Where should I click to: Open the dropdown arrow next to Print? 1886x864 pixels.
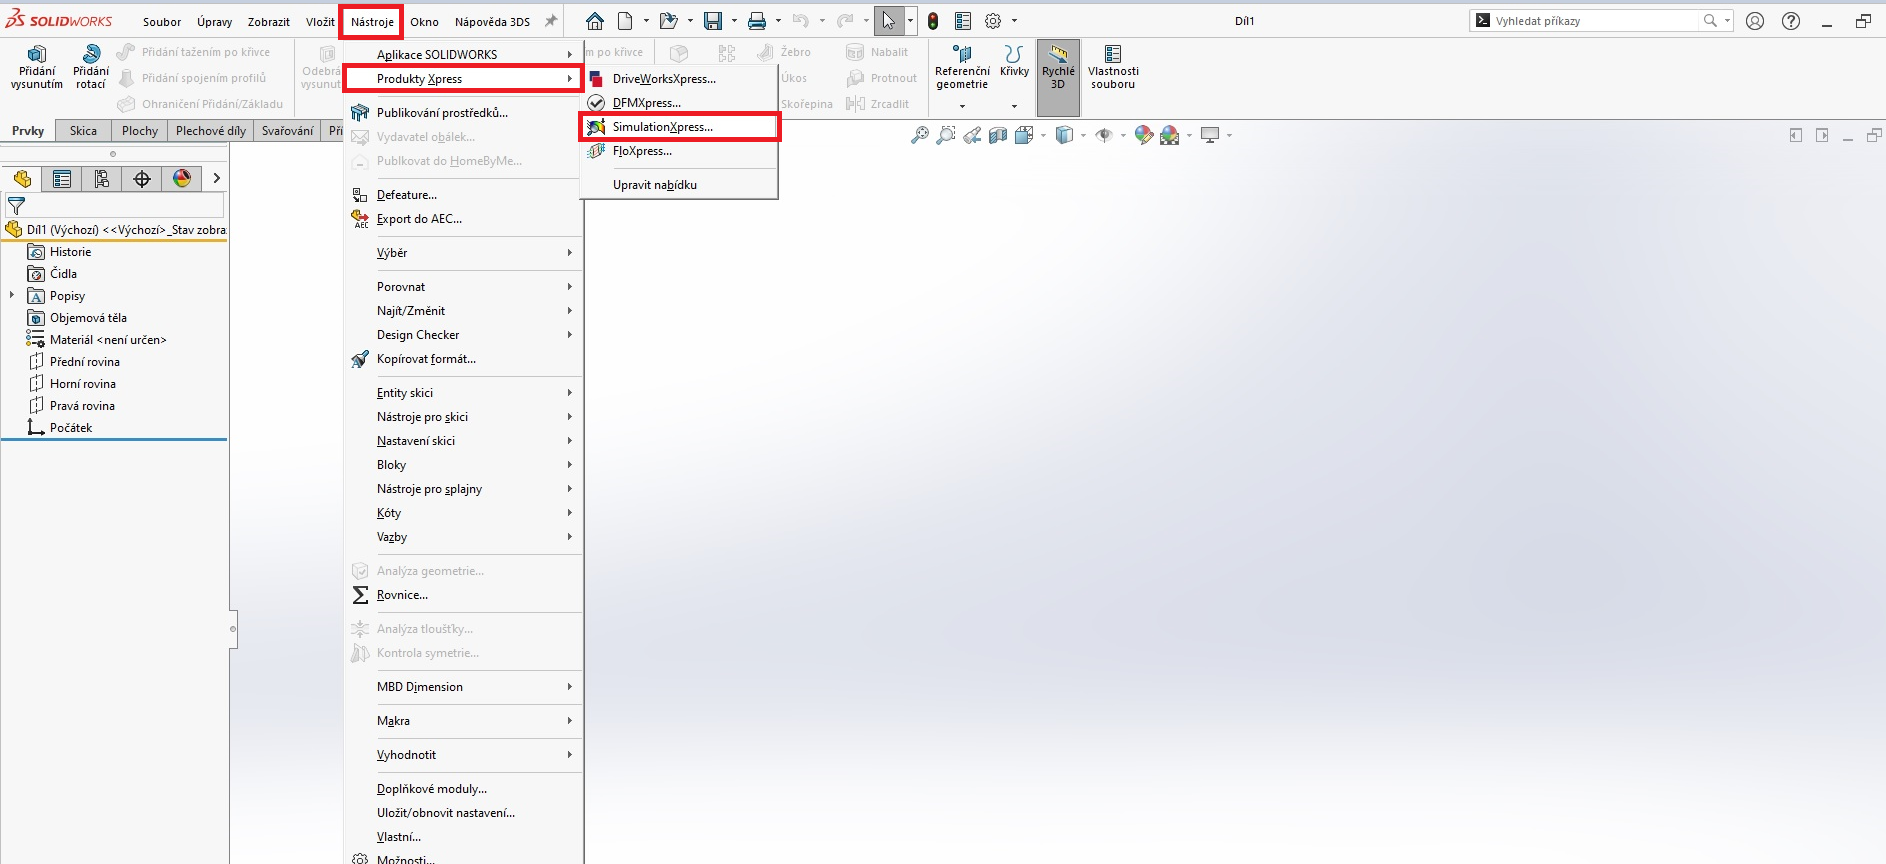778,21
